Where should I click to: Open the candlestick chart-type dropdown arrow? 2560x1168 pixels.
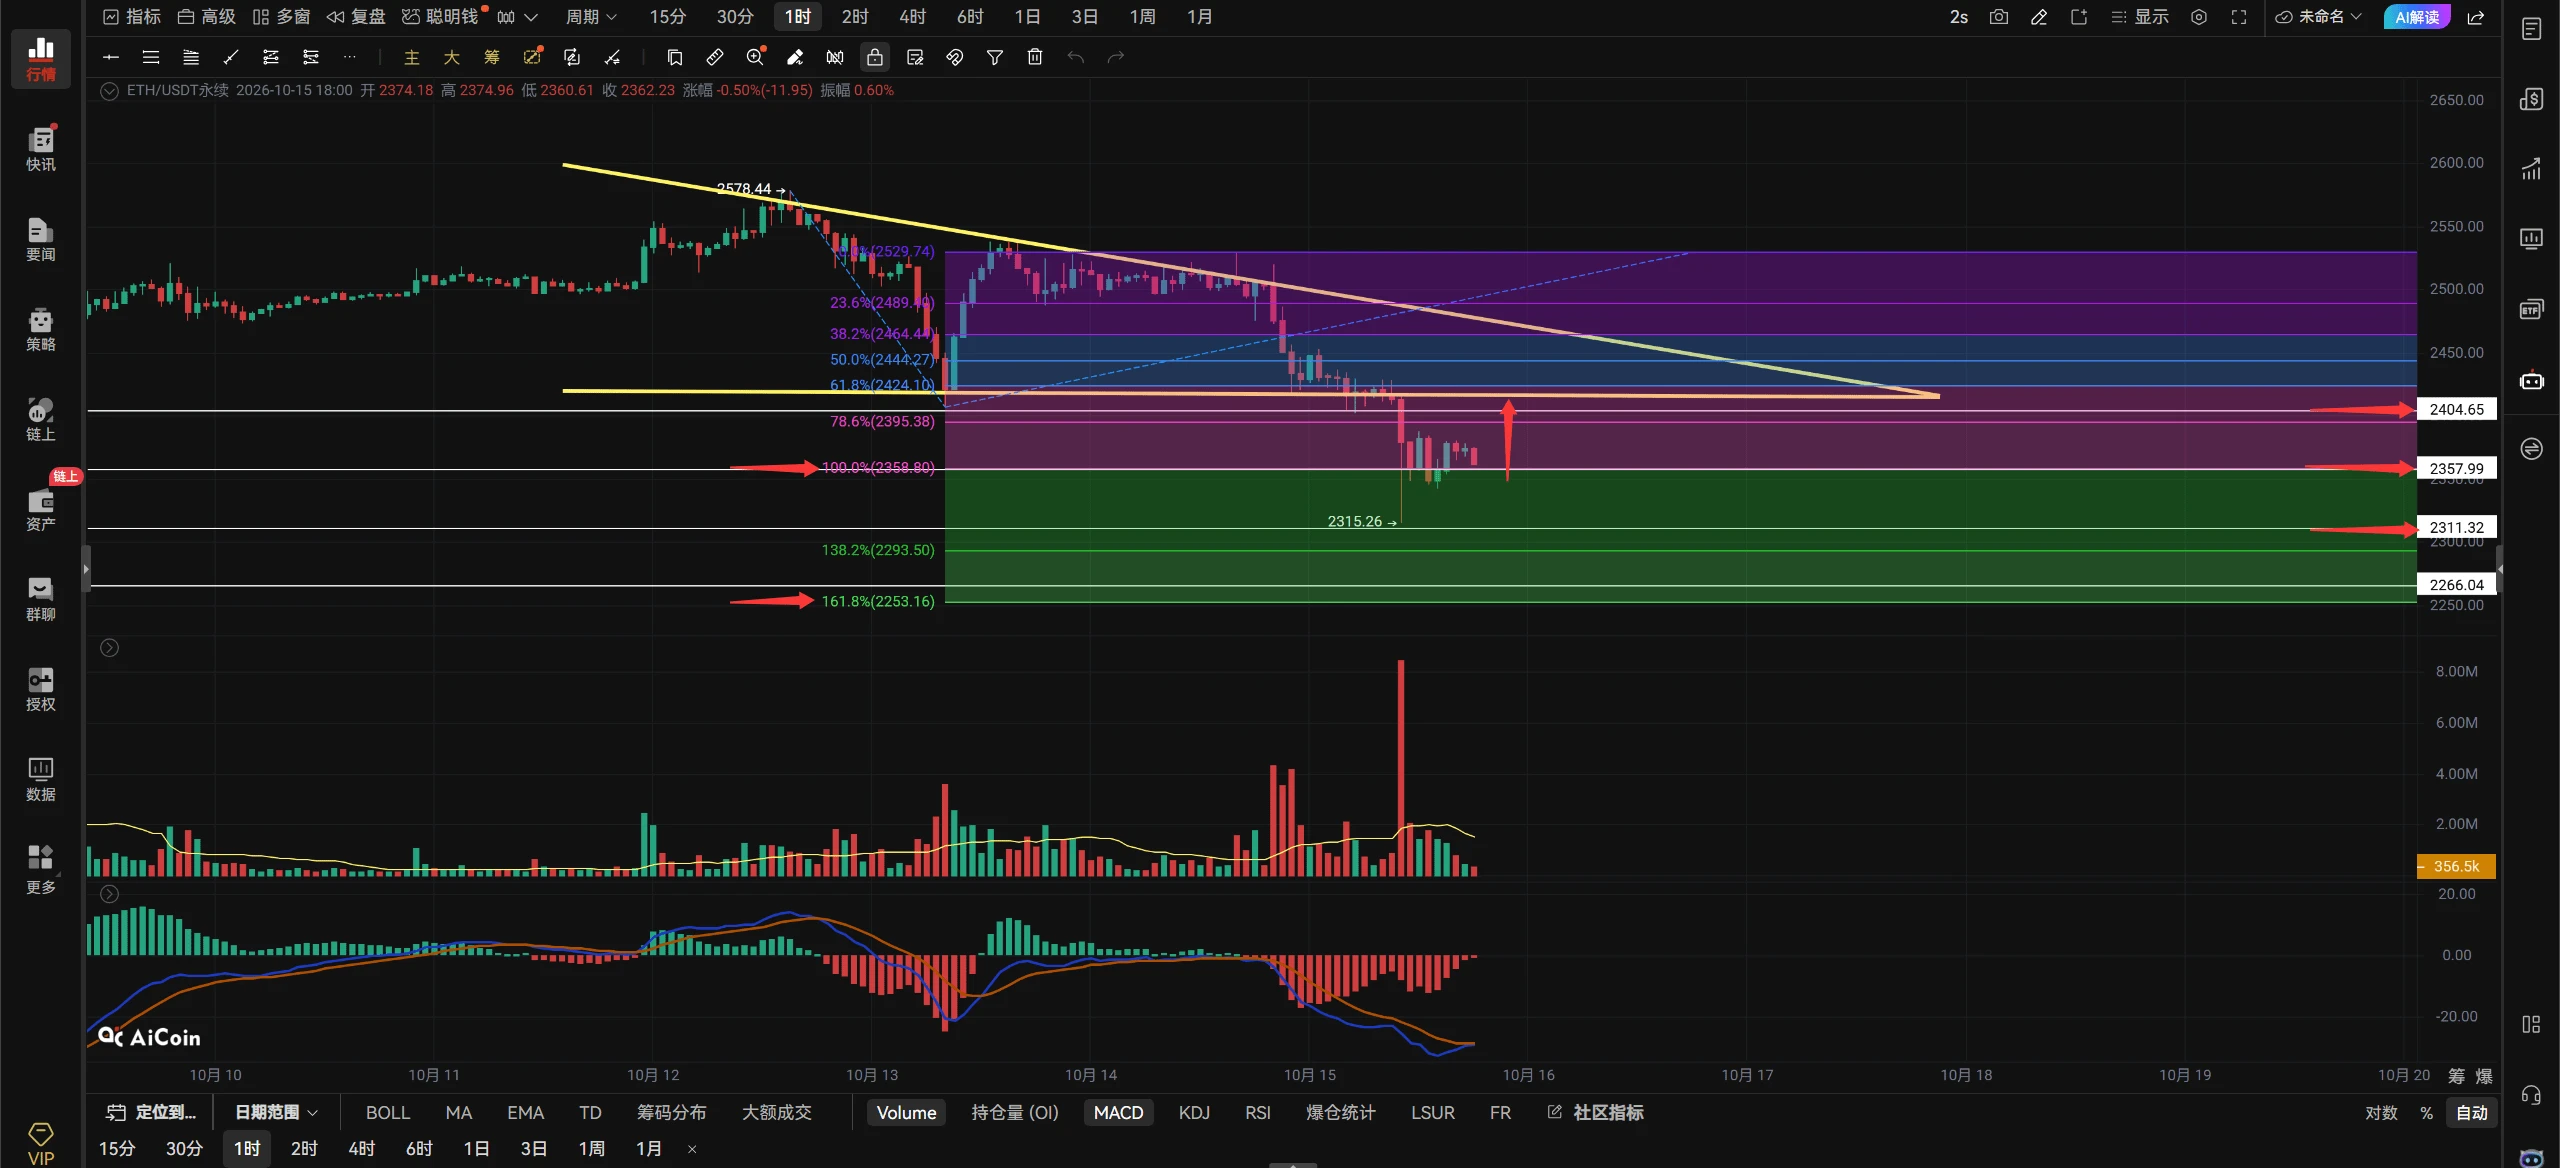[531, 17]
